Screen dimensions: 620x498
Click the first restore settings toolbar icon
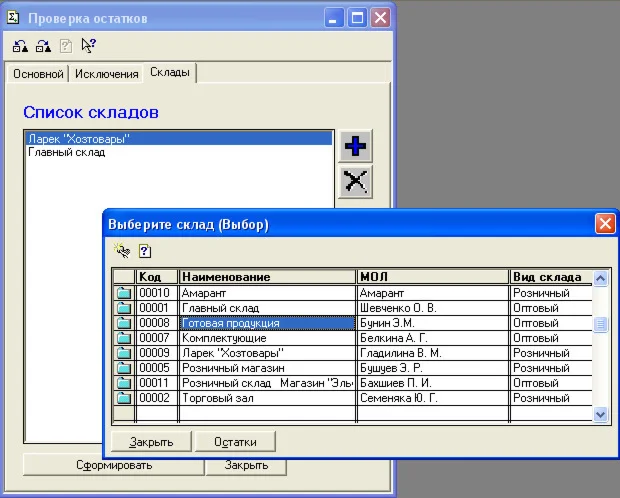(x=19, y=46)
